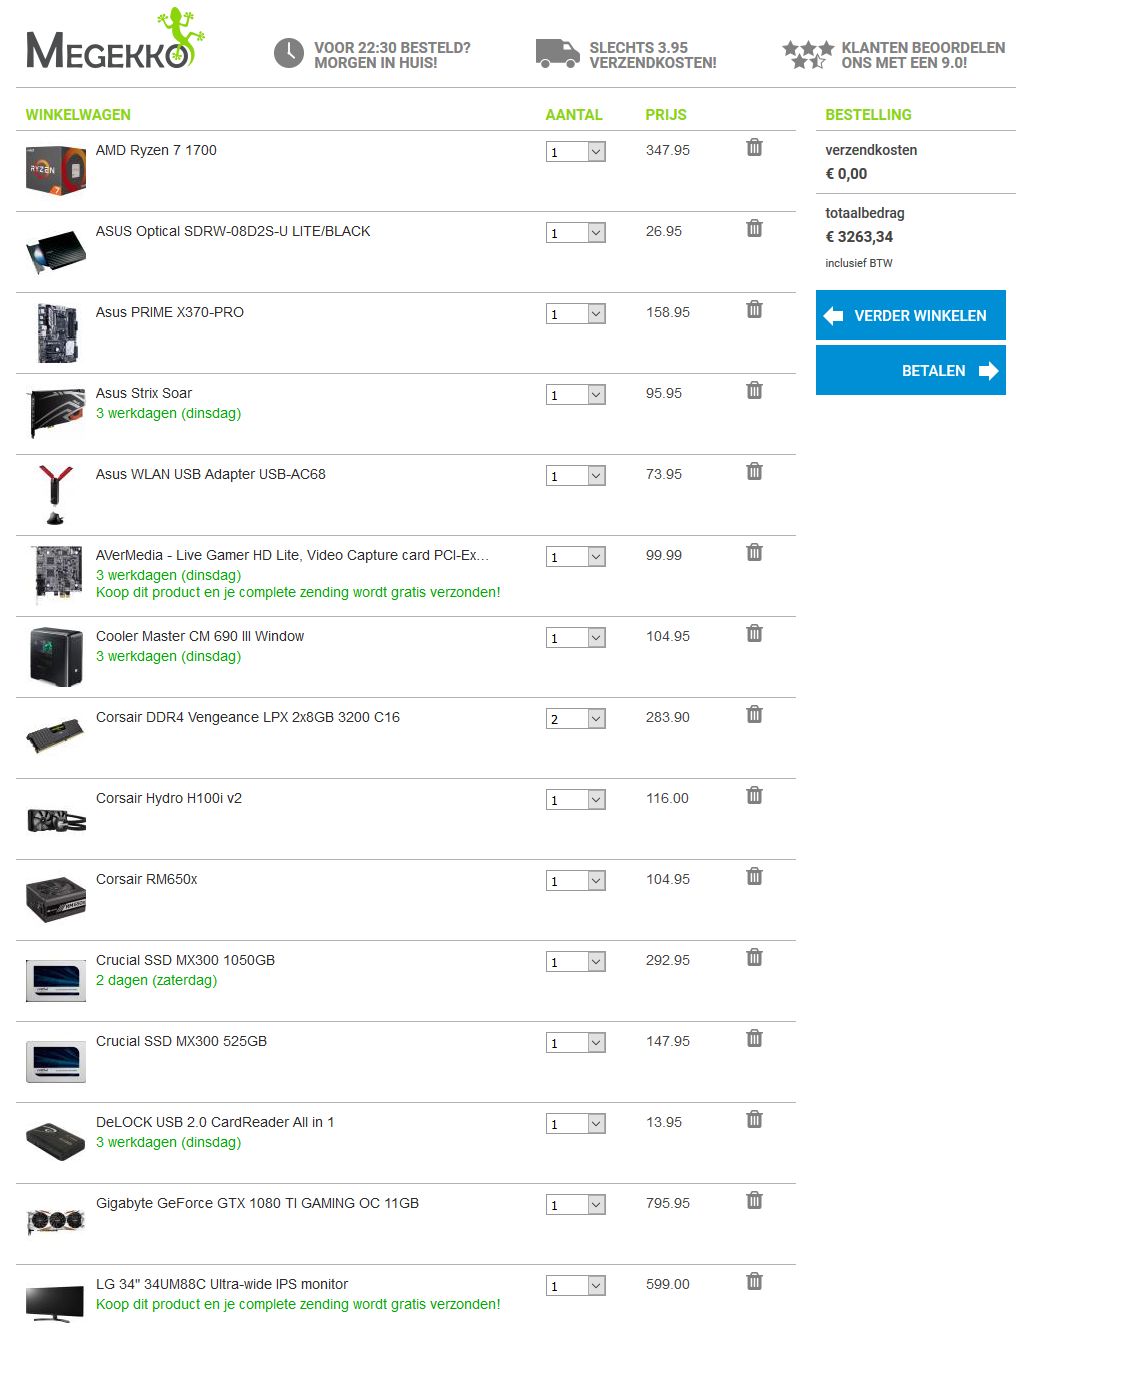Click the Crucial SSD MX300 1050GB thumbnail
Image resolution: width=1129 pixels, height=1374 pixels.
pyautogui.click(x=56, y=980)
